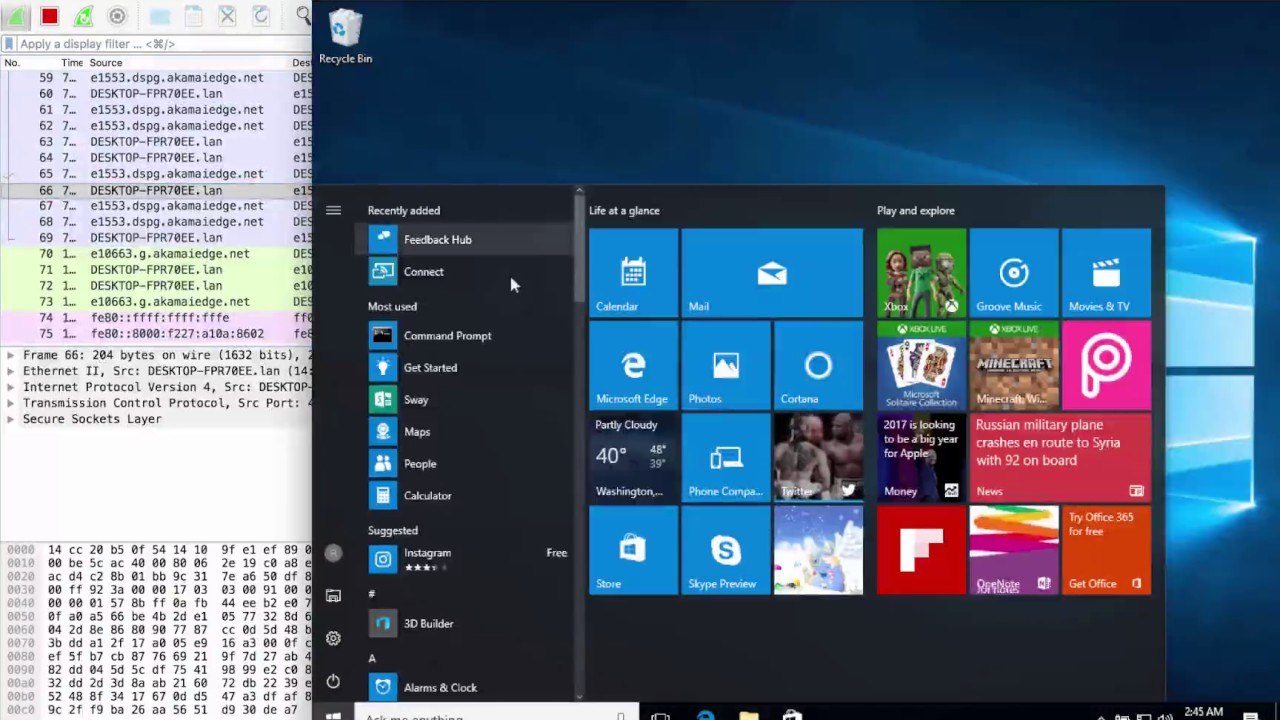Click the Start menu app list scrollbar
The height and width of the screenshot is (720, 1280).
(x=578, y=250)
